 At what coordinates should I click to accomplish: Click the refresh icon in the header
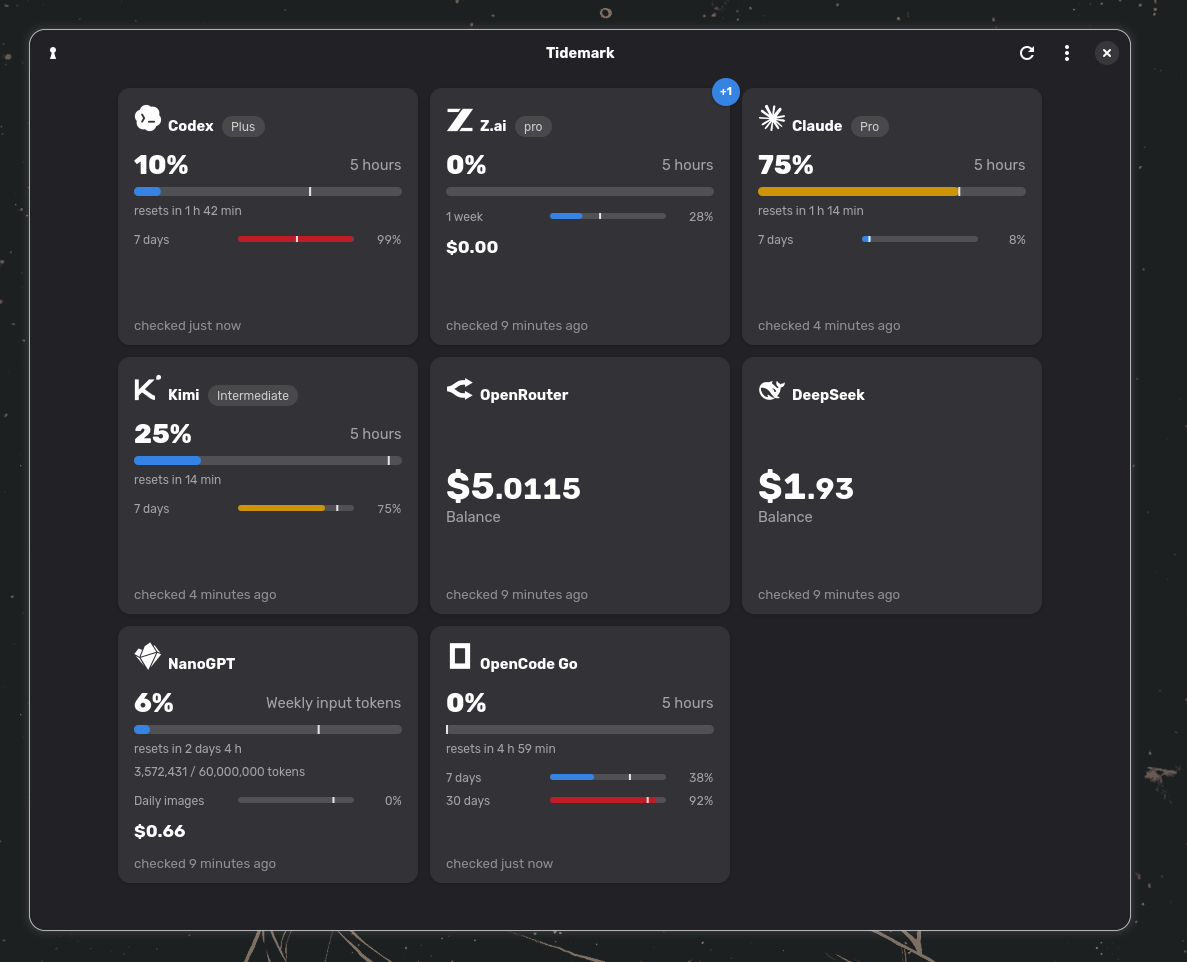1027,53
